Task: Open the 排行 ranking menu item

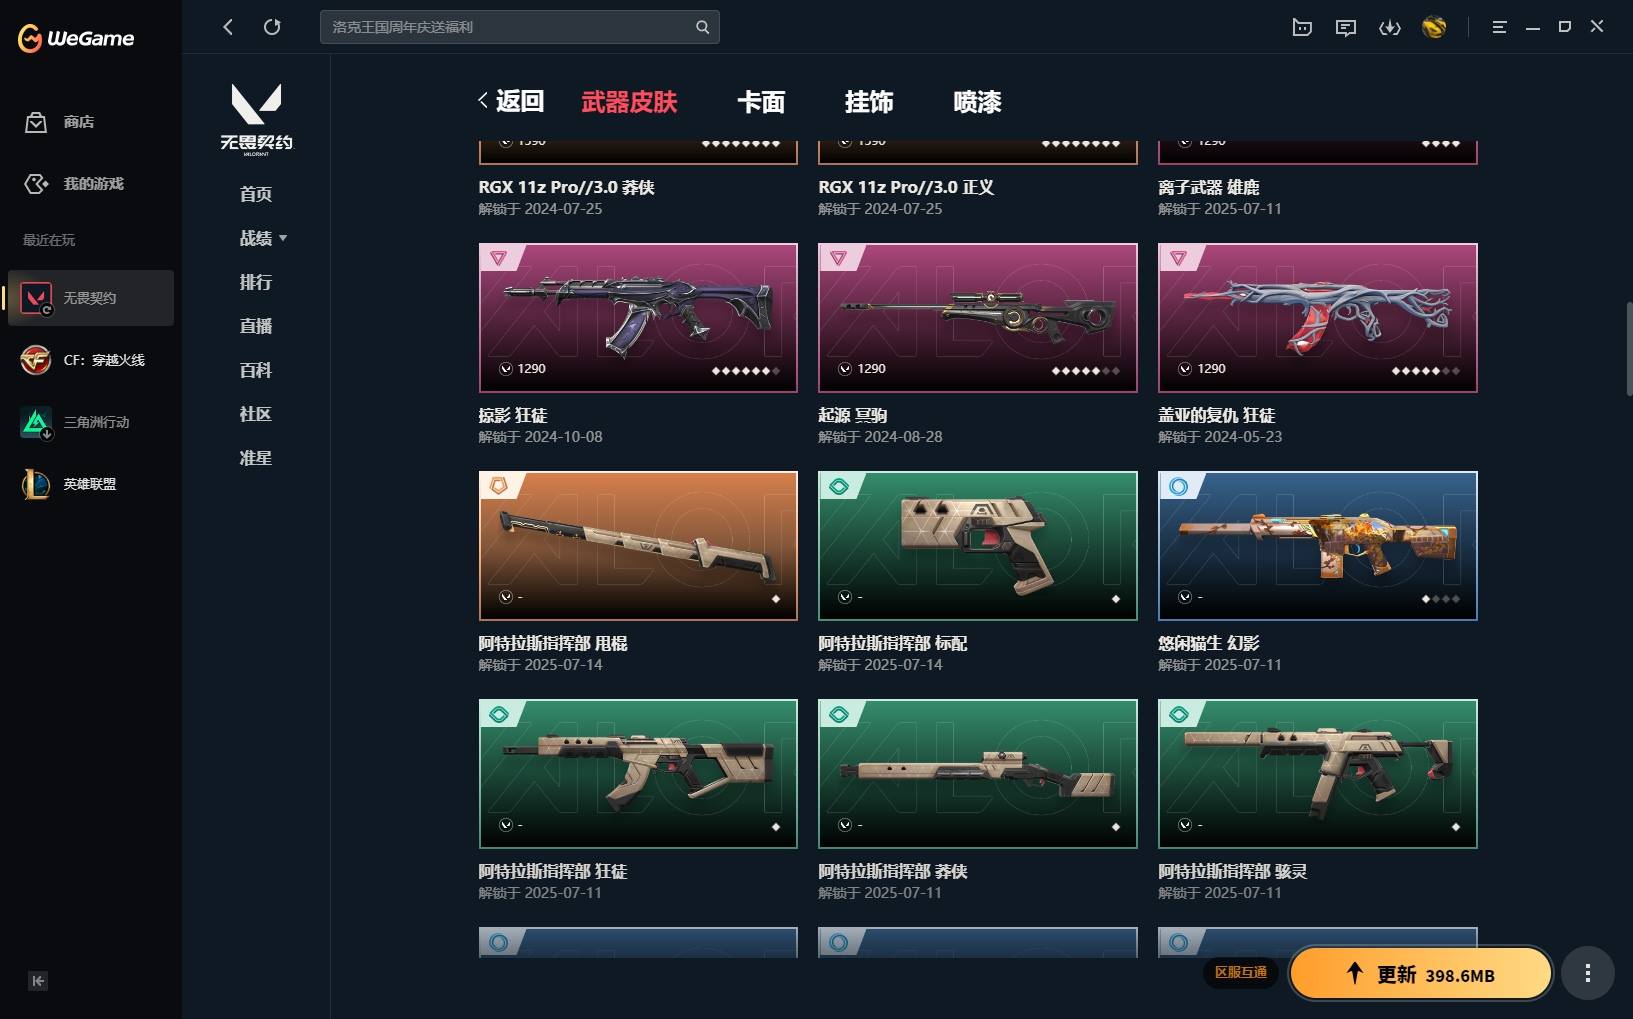Action: 256,282
